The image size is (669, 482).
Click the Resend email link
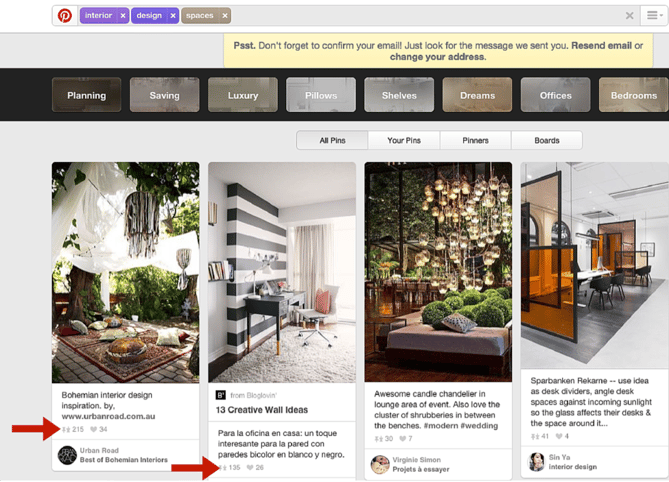(602, 46)
